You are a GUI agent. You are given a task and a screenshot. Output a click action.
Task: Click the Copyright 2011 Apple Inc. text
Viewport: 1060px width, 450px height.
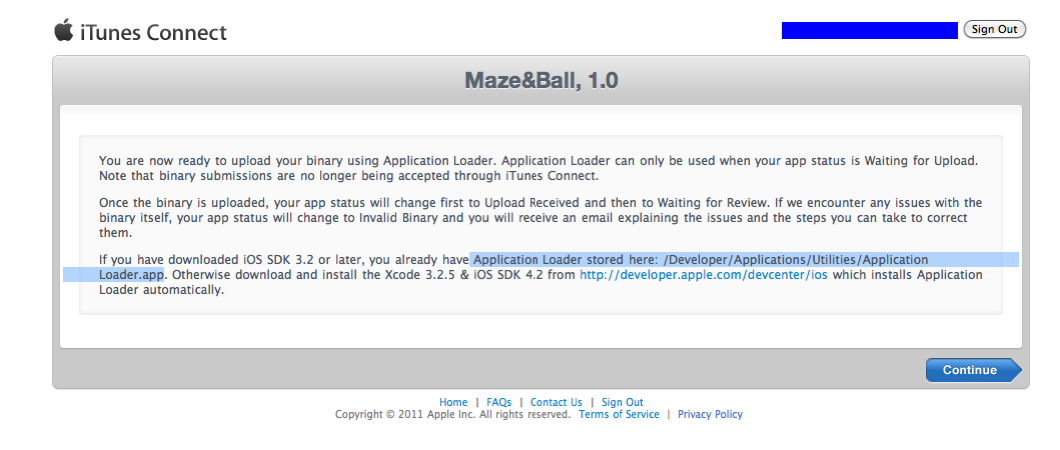pos(452,414)
